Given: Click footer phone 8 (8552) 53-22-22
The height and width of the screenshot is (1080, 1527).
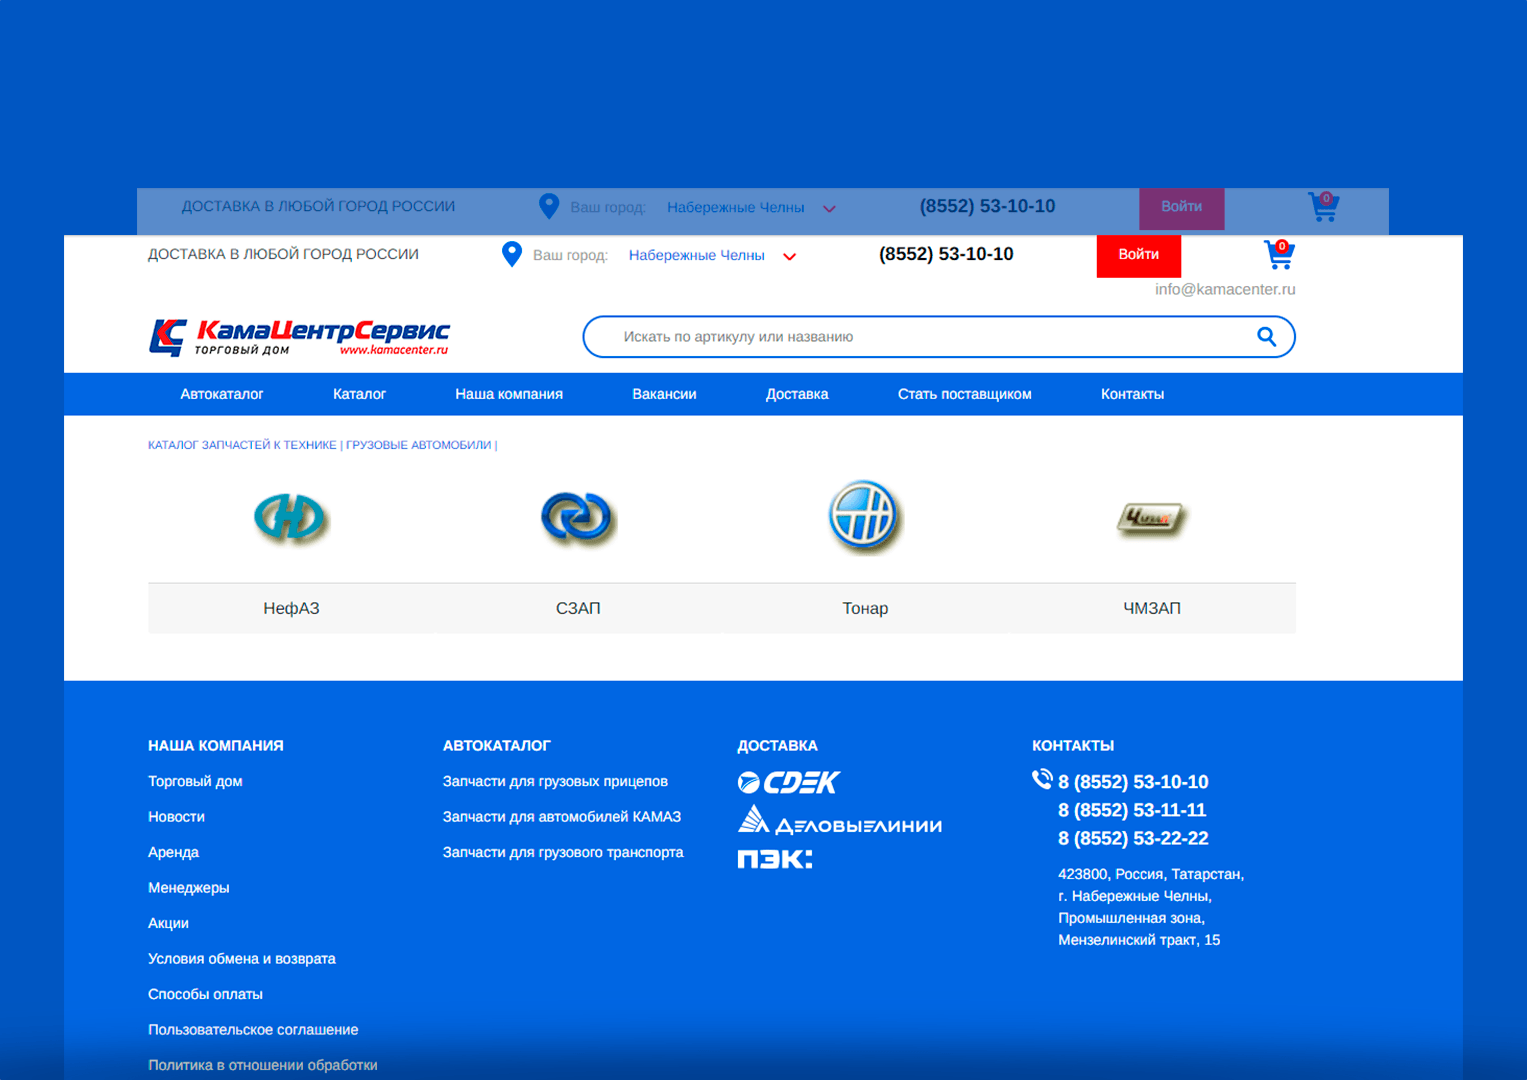Looking at the screenshot, I should [1133, 838].
